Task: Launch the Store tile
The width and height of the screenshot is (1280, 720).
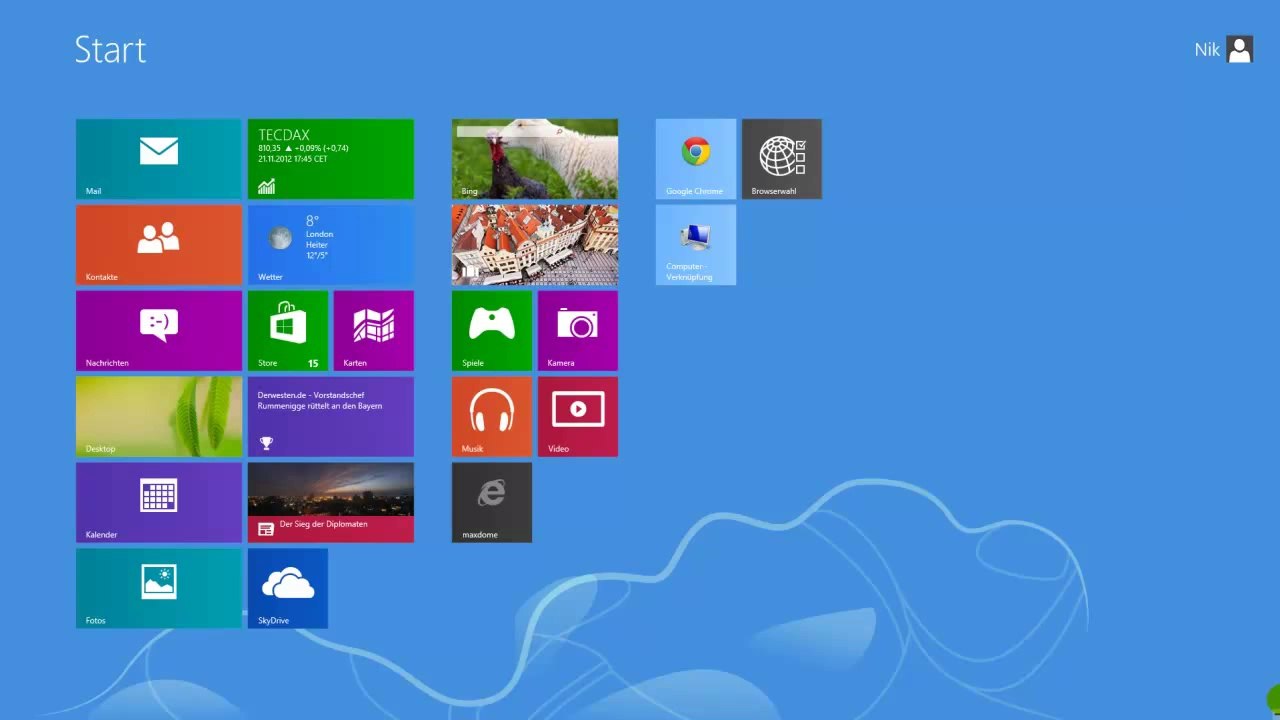Action: pos(288,331)
